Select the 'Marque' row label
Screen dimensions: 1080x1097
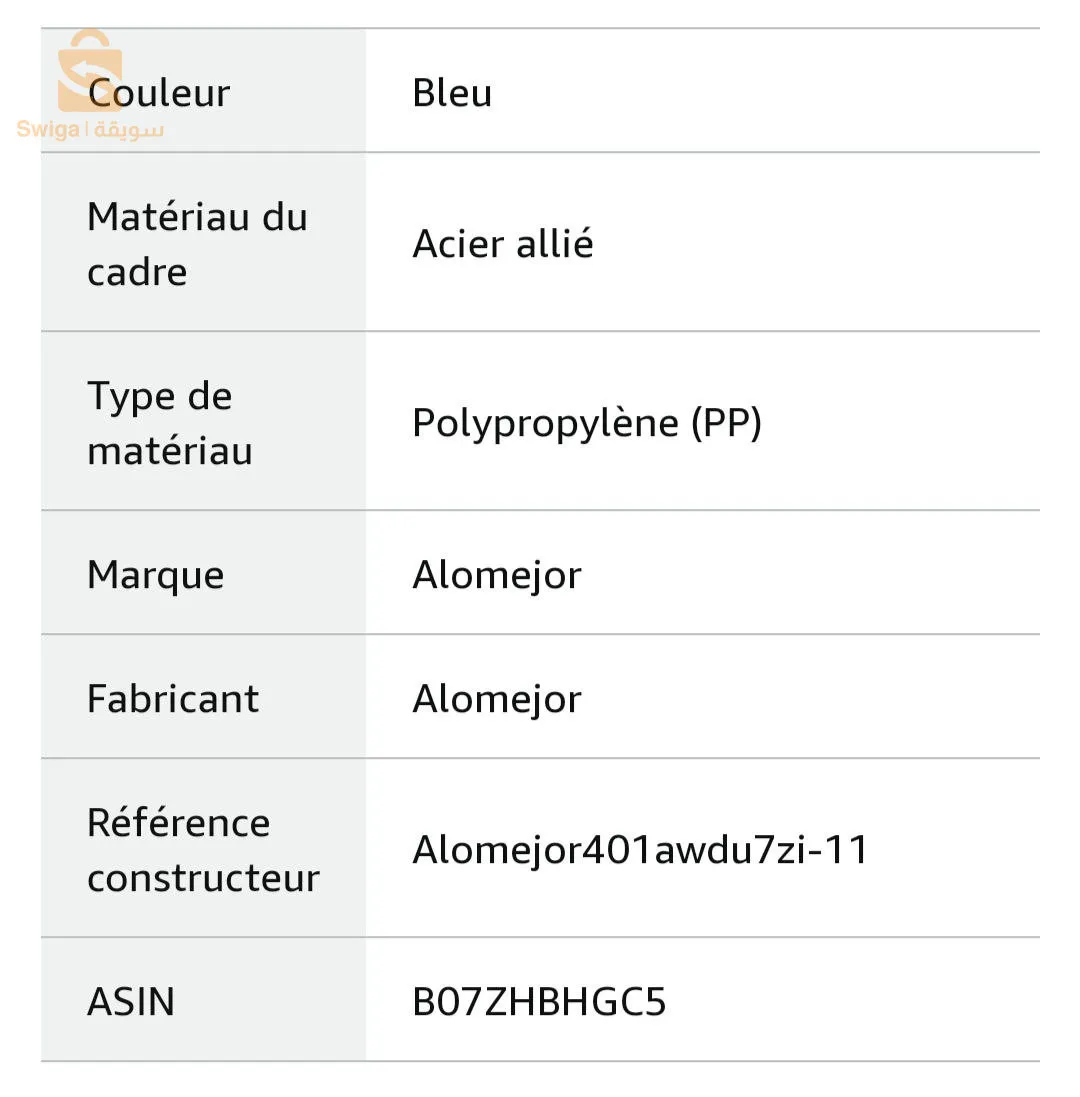click(x=155, y=575)
